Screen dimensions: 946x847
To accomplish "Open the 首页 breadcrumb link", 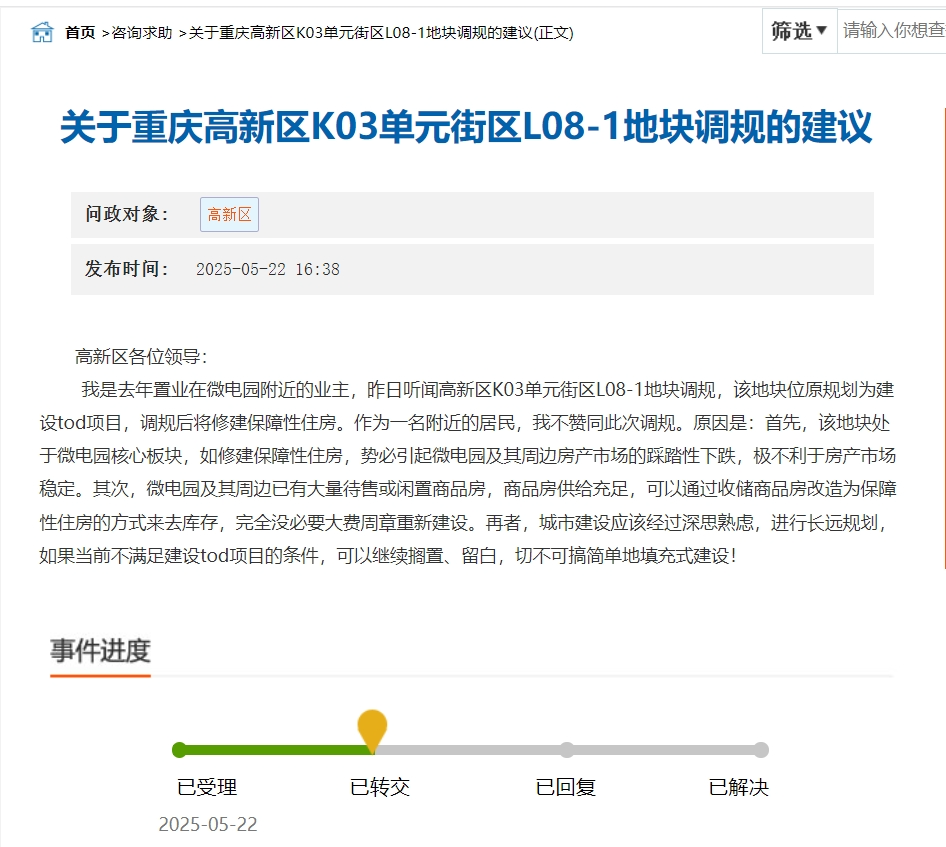I will point(80,33).
